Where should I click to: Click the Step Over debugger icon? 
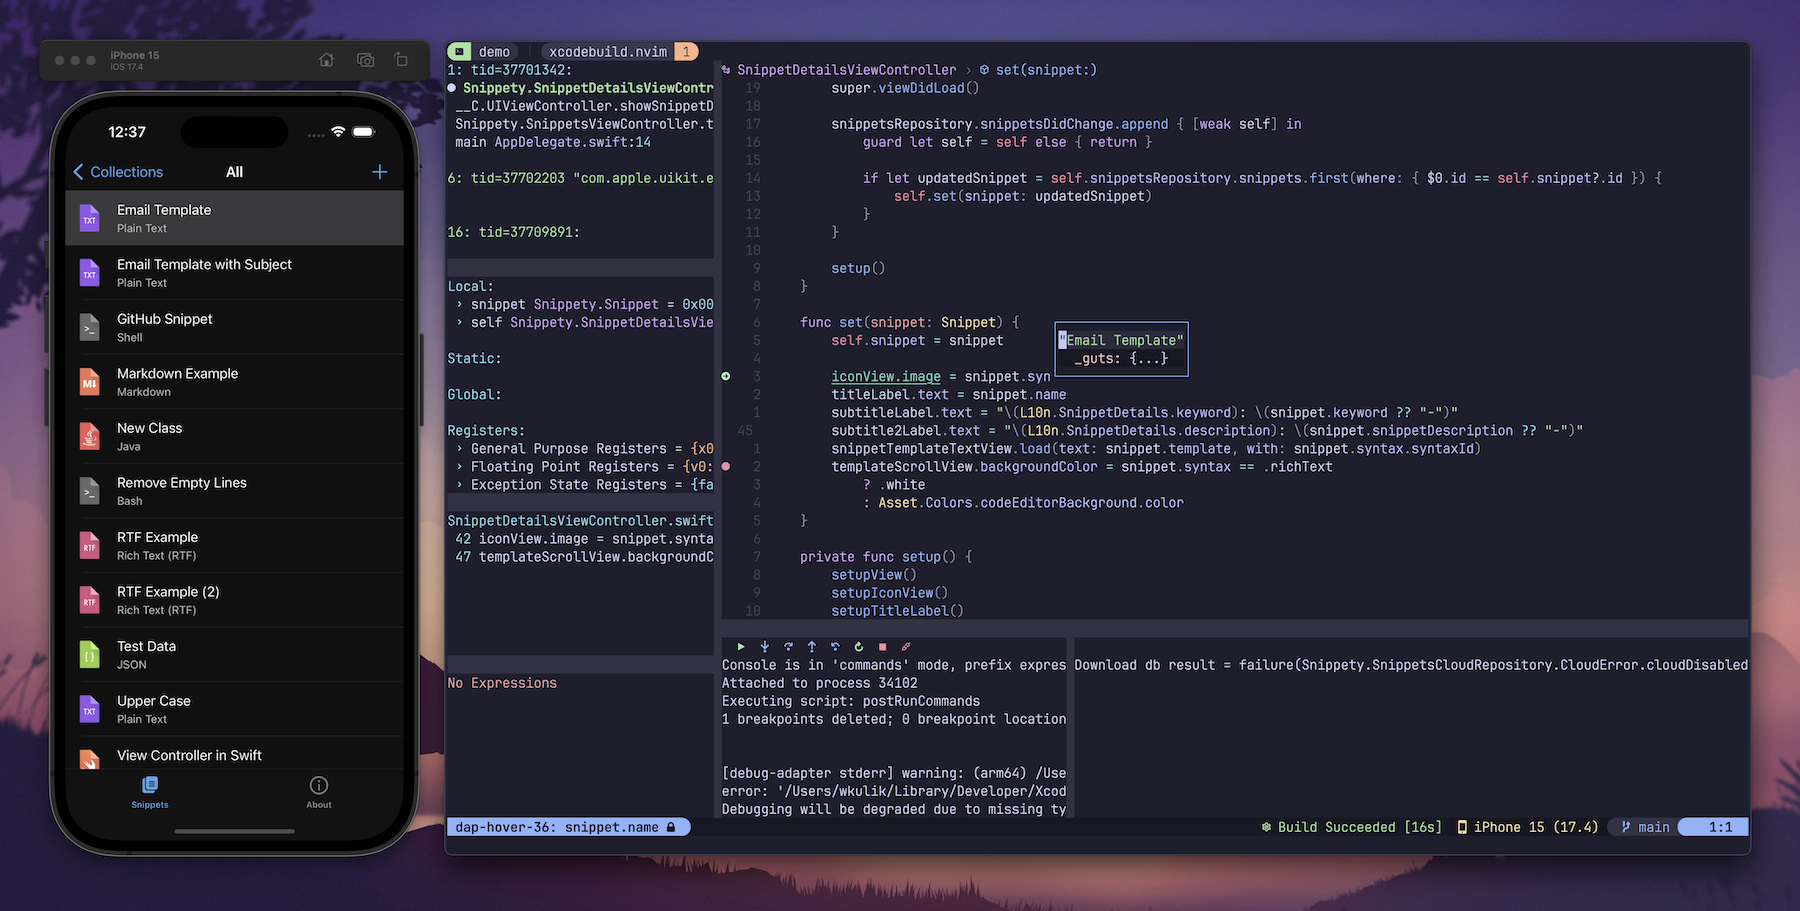(789, 647)
